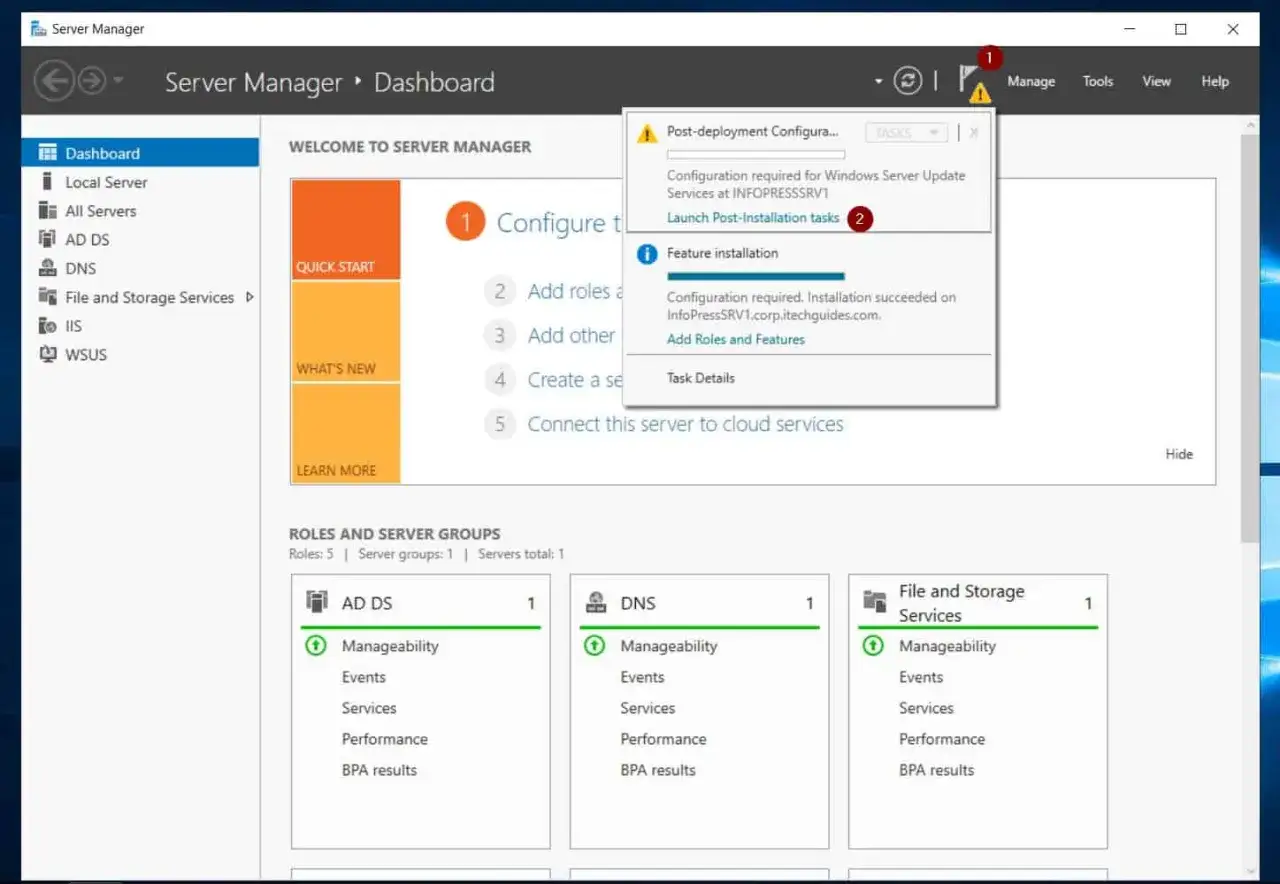Open the Manage menu
Image resolution: width=1280 pixels, height=884 pixels.
click(1031, 81)
